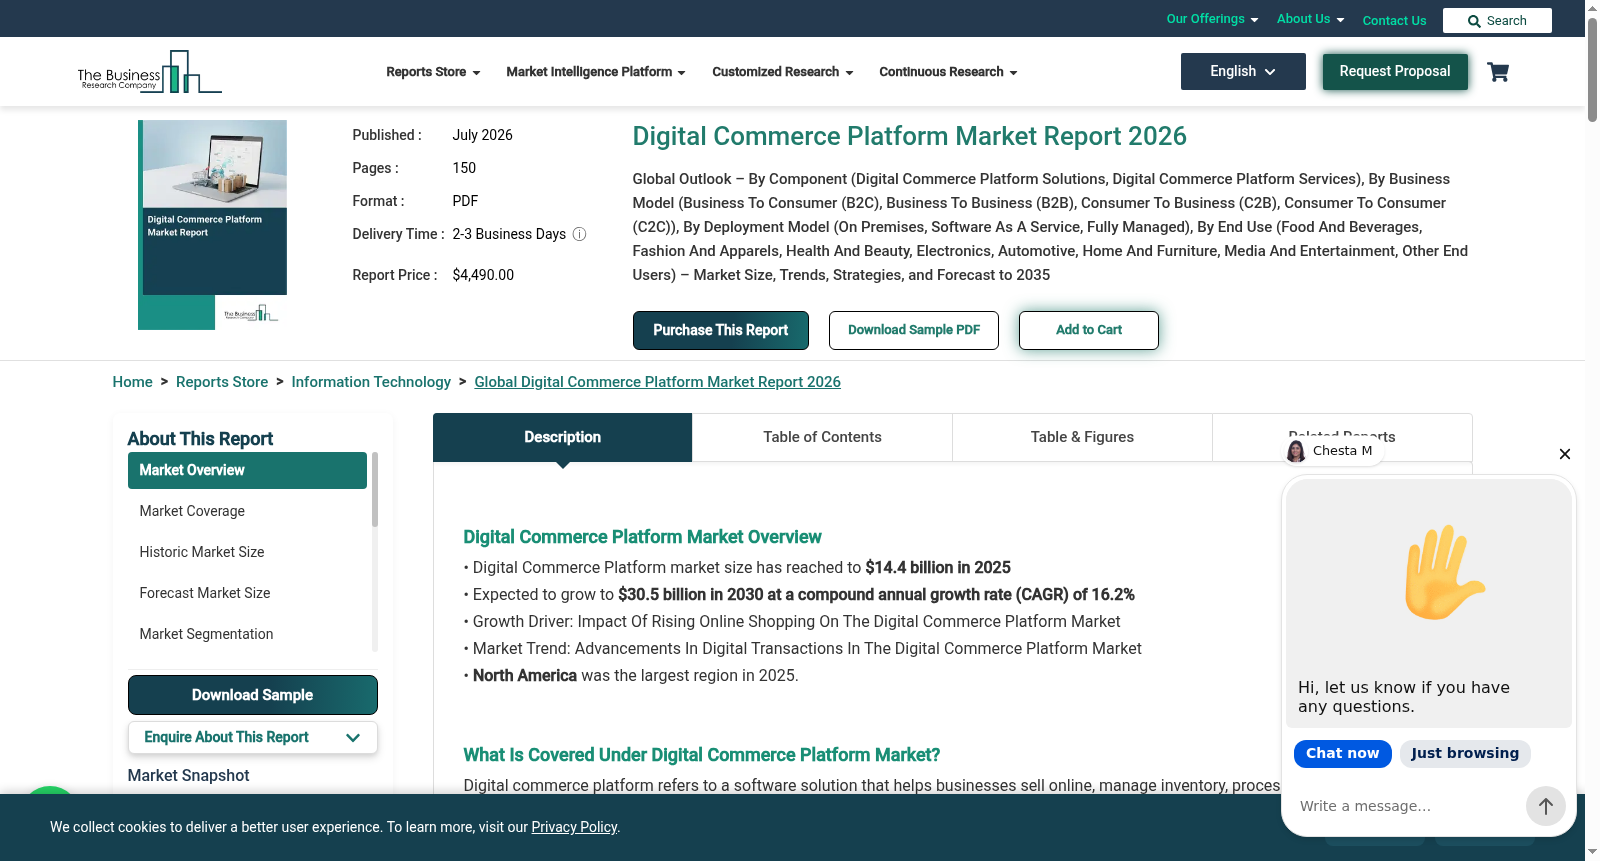The height and width of the screenshot is (861, 1600).
Task: Expand Enquire About This Report
Action: (253, 737)
